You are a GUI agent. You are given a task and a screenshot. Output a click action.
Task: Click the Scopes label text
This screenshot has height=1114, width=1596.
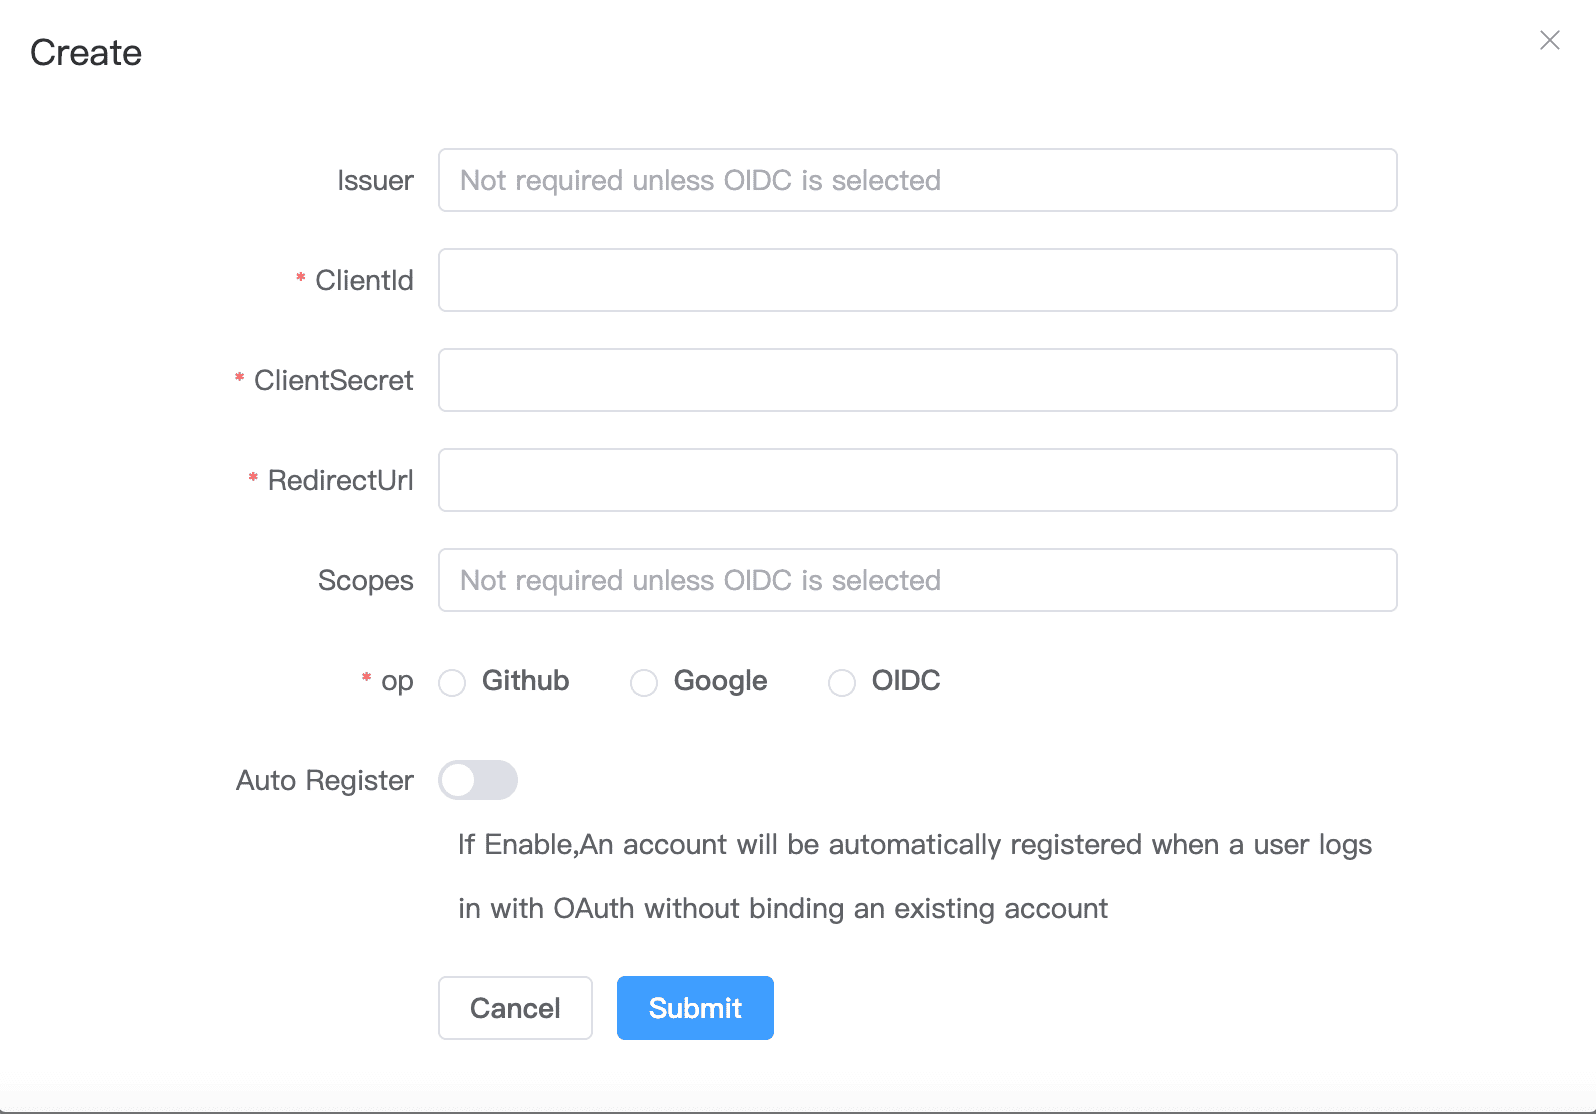pos(366,580)
